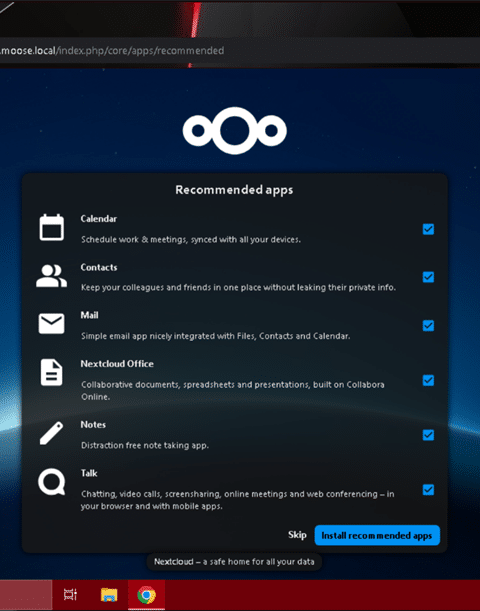Click "Distraction free note taking app" text
The width and height of the screenshot is (480, 611).
(x=145, y=445)
